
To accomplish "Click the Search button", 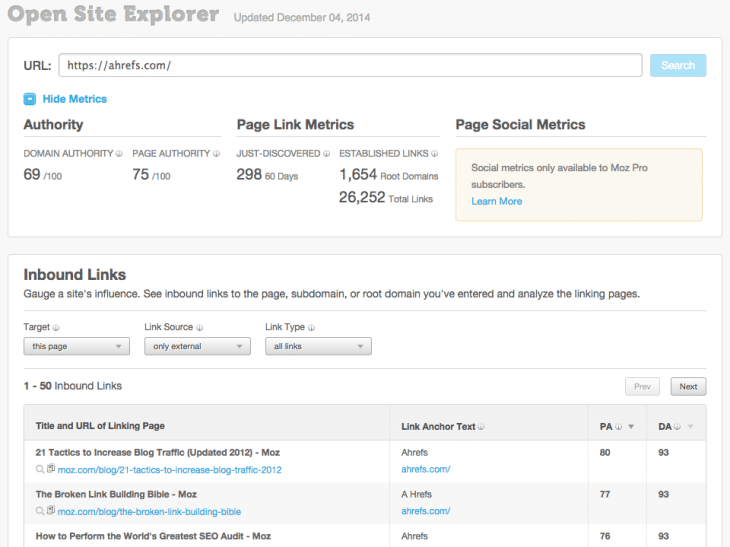I will coord(678,65).
